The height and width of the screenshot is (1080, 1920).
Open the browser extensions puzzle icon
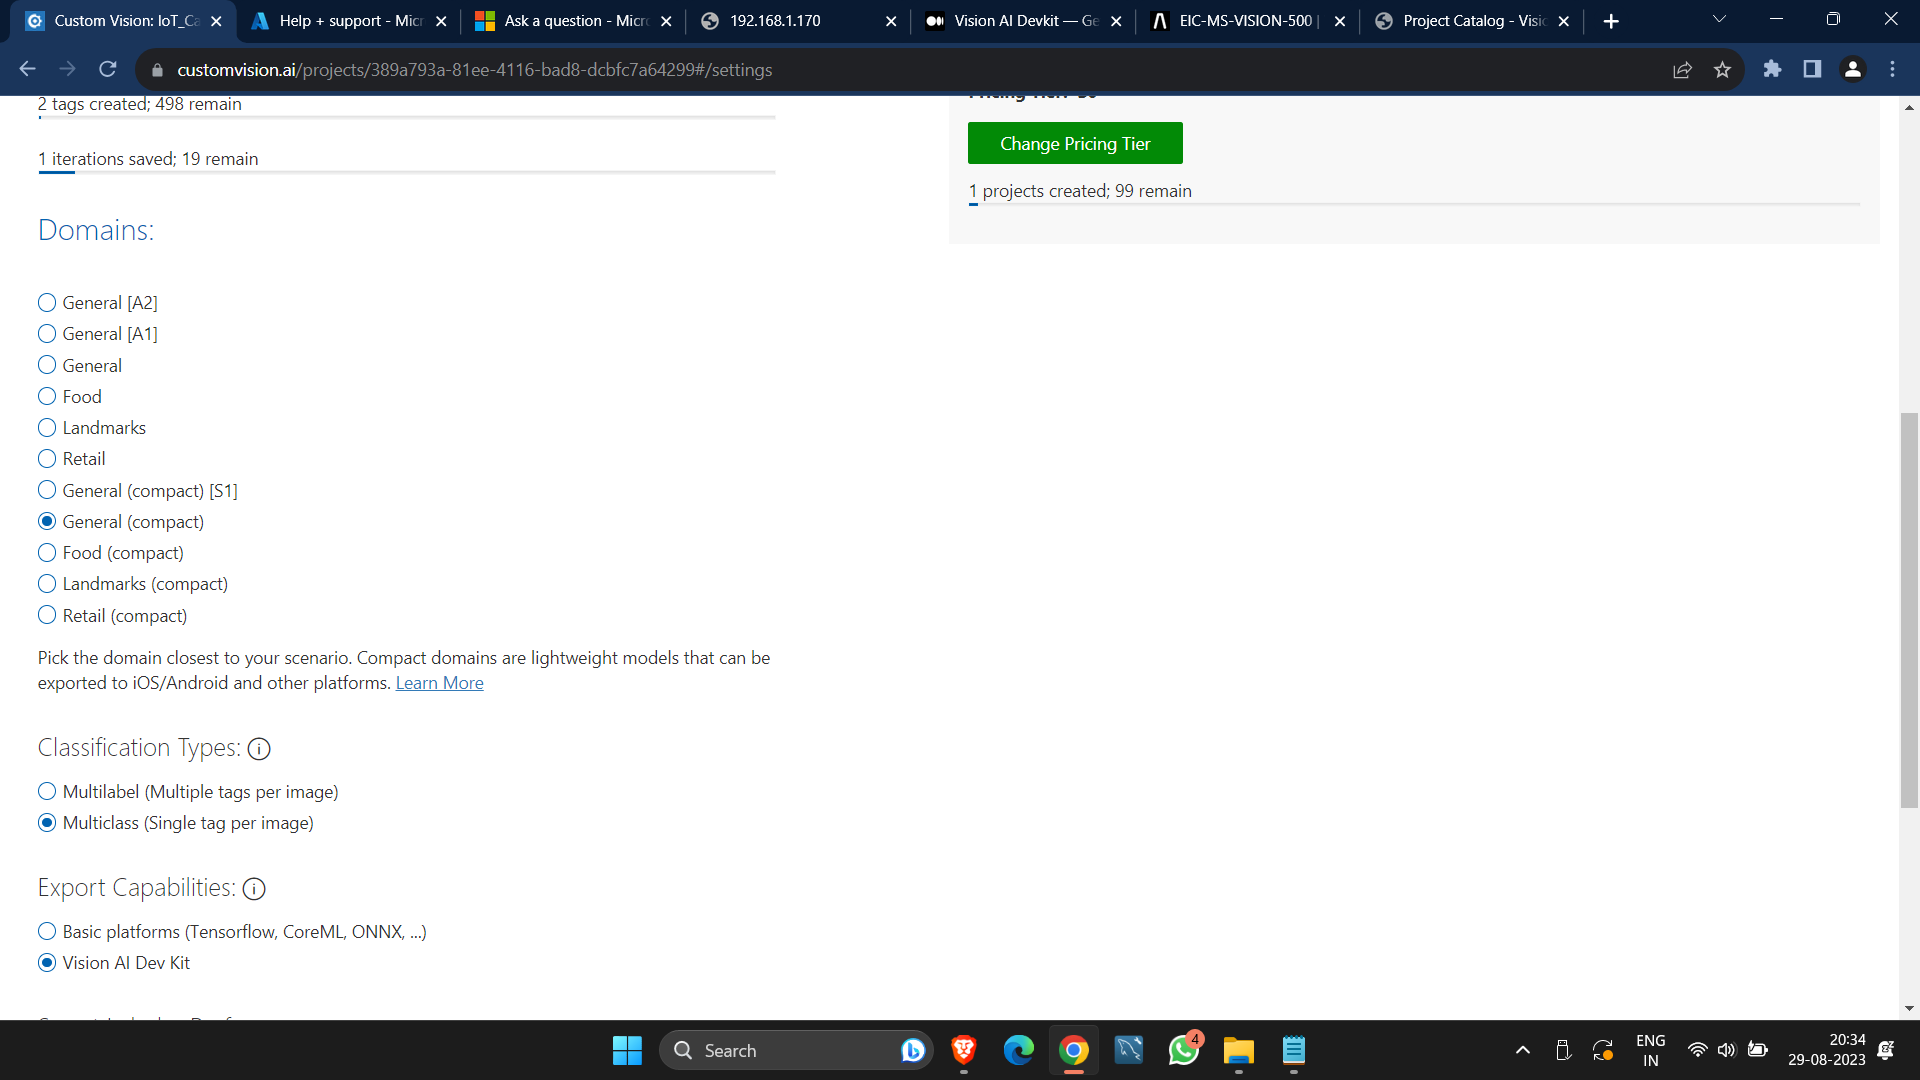[x=1772, y=70]
